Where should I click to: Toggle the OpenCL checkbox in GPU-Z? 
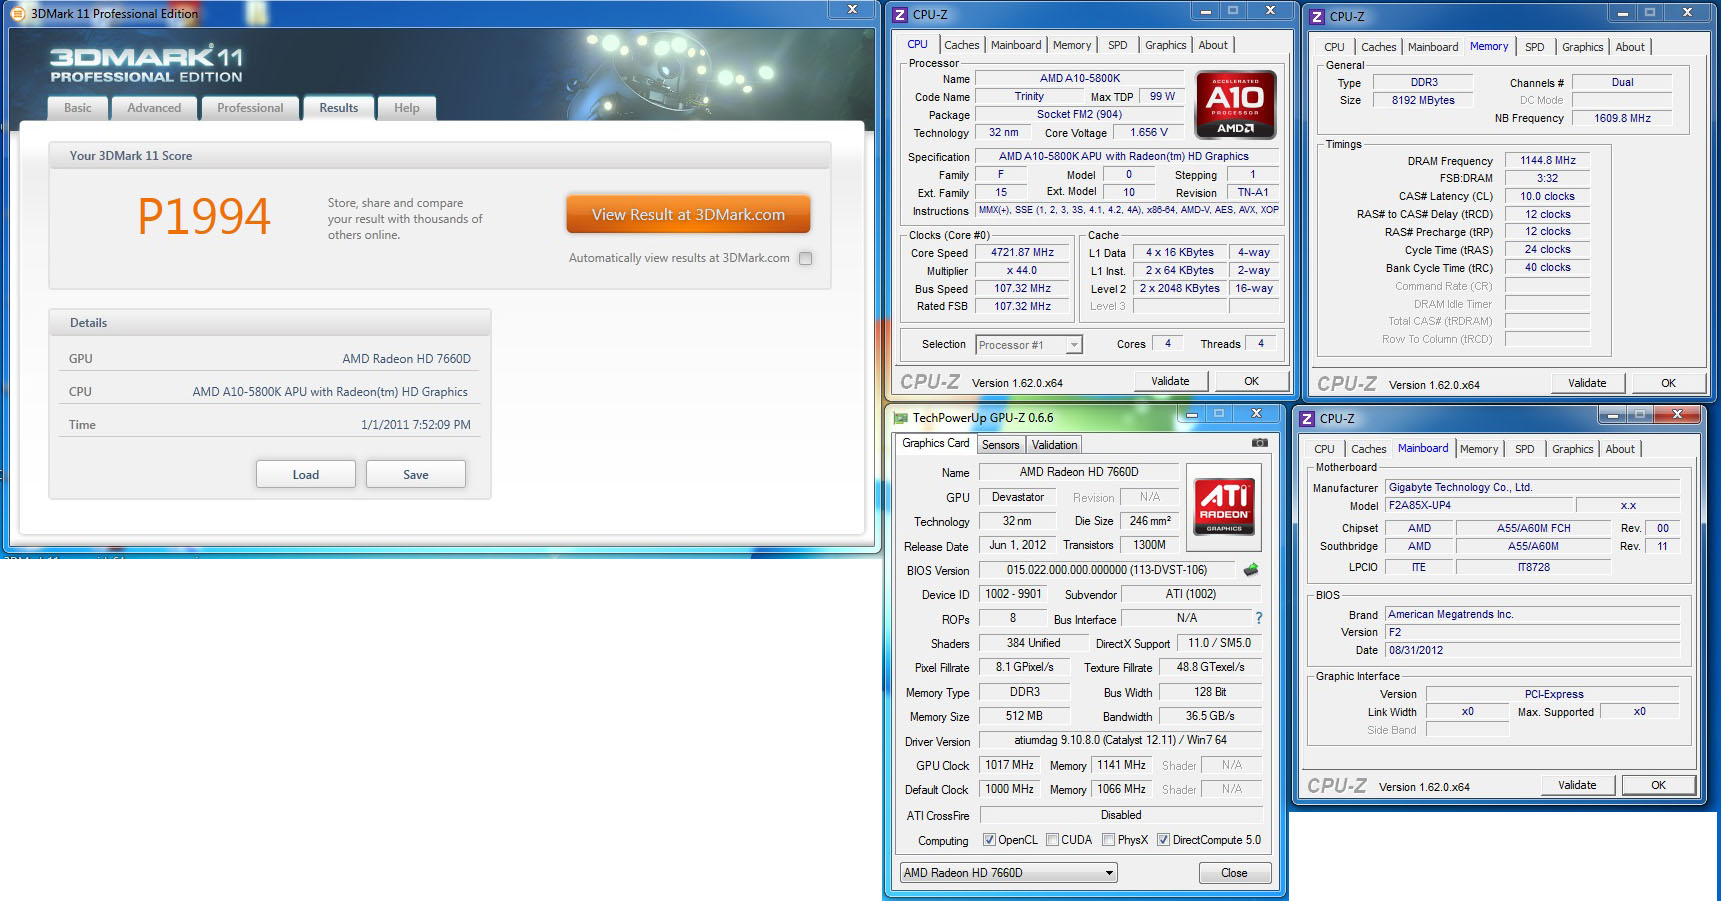[x=989, y=840]
